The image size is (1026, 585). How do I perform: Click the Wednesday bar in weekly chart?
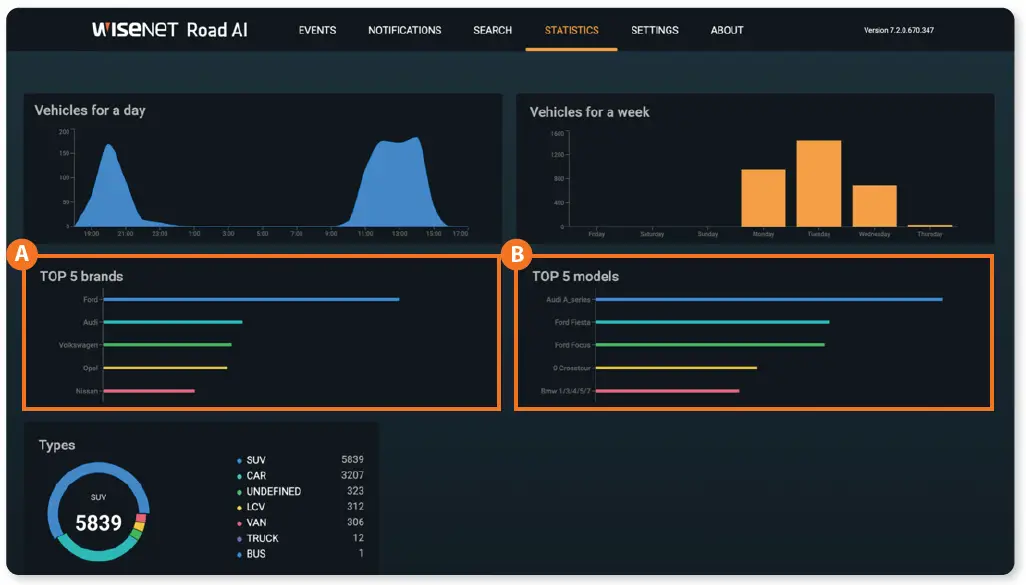click(x=874, y=206)
